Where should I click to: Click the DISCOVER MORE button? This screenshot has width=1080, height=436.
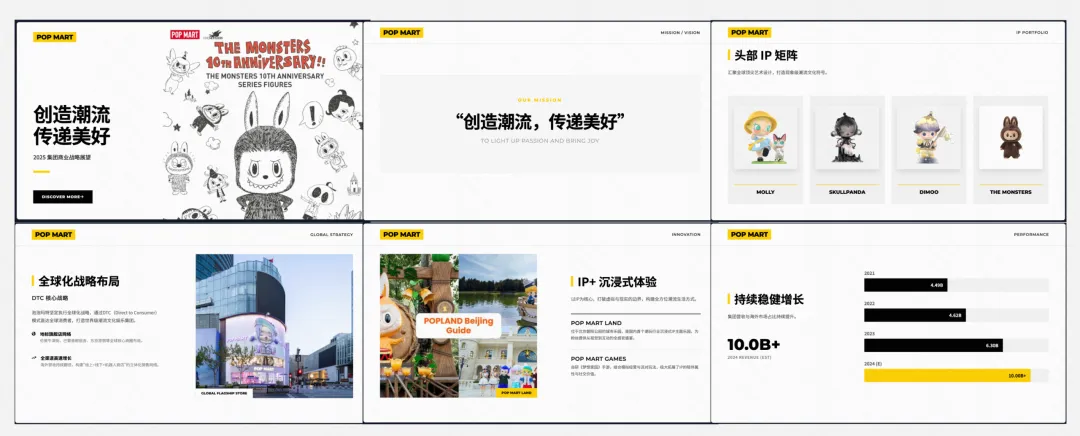pyautogui.click(x=63, y=197)
